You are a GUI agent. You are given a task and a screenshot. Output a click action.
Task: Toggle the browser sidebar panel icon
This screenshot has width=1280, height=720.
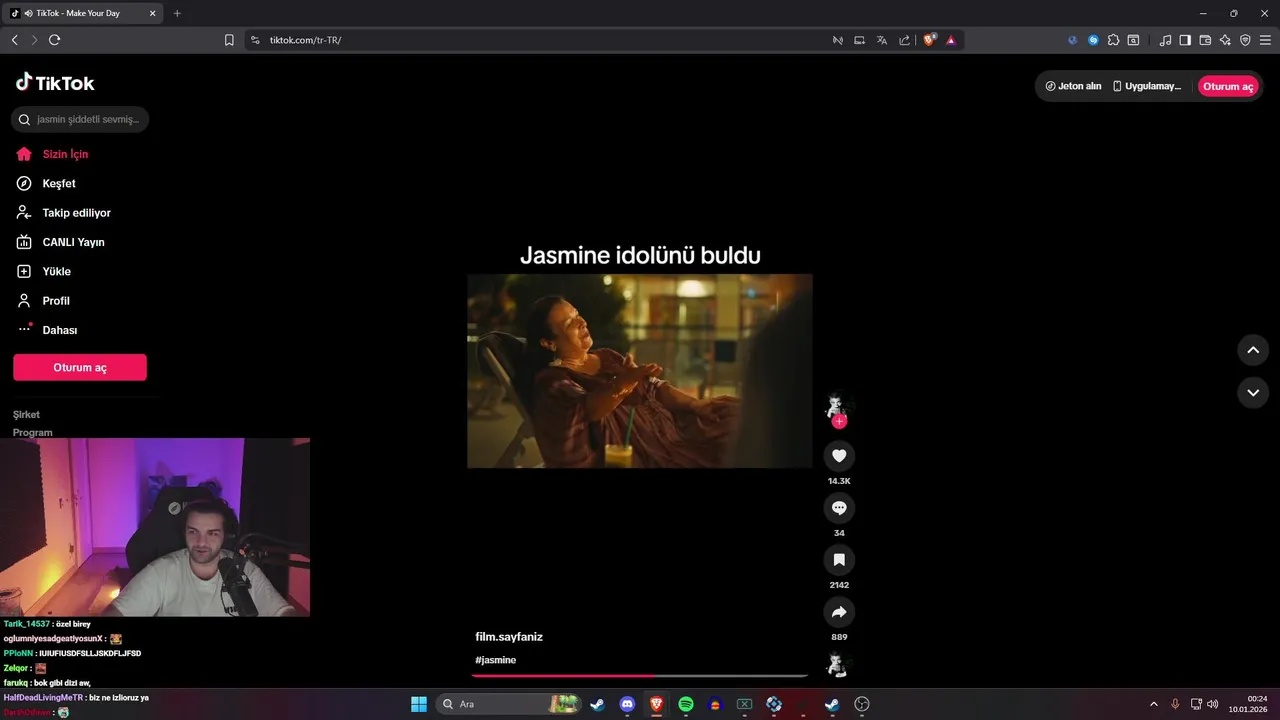[1185, 40]
